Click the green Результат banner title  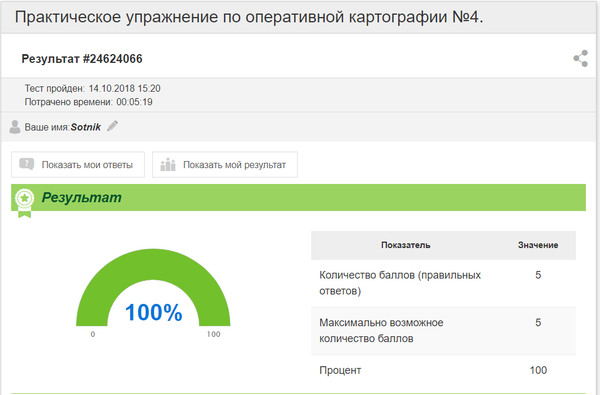(x=82, y=198)
